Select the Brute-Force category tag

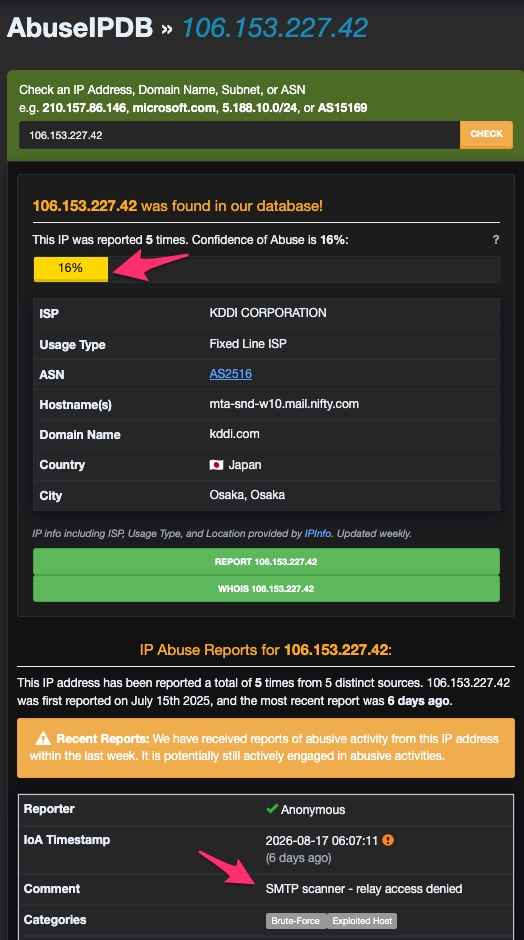tap(296, 920)
